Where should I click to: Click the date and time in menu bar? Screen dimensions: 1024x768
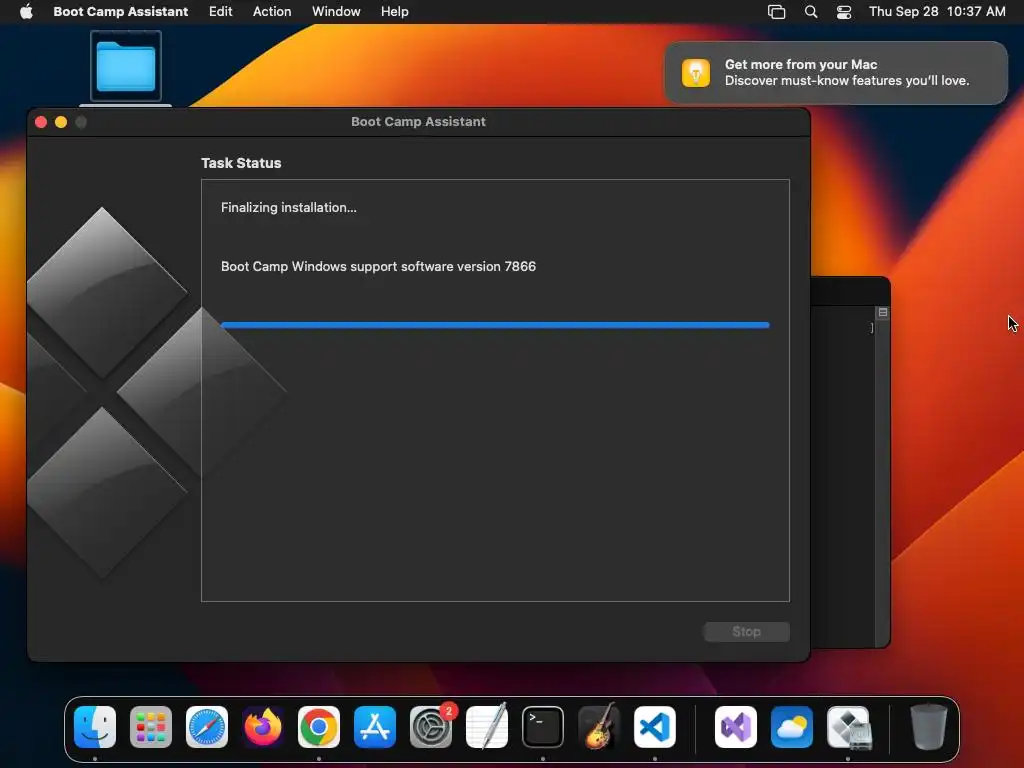(937, 11)
